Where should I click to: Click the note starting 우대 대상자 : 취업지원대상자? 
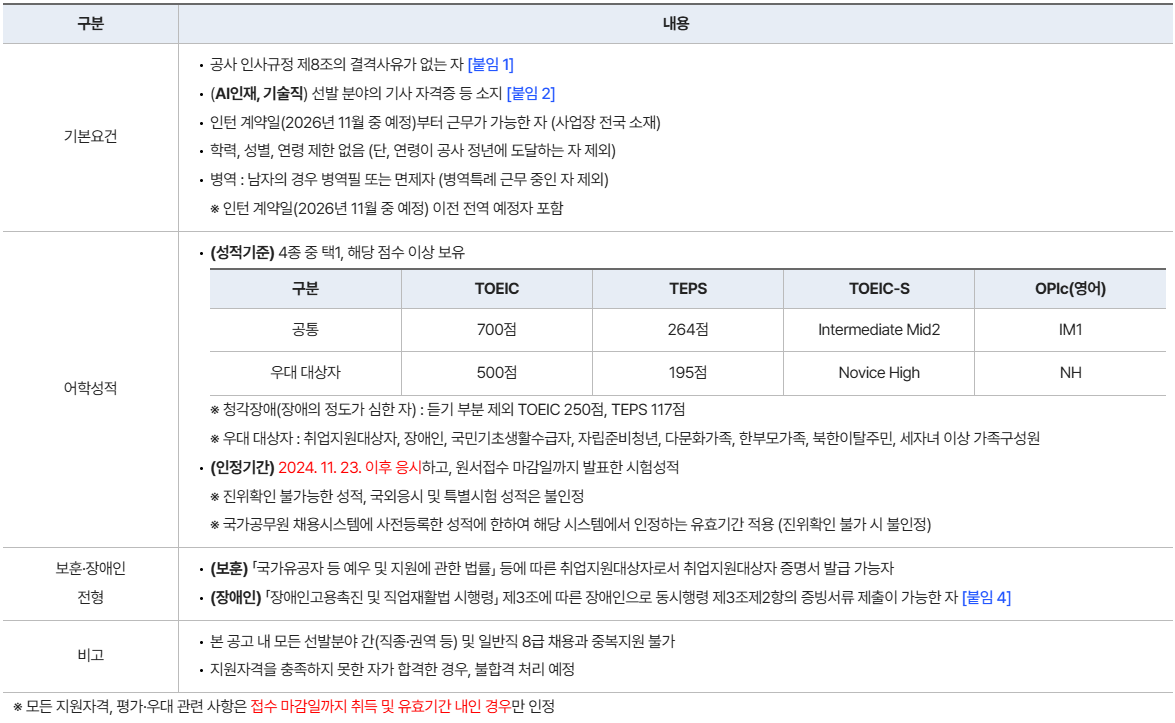click(x=625, y=438)
